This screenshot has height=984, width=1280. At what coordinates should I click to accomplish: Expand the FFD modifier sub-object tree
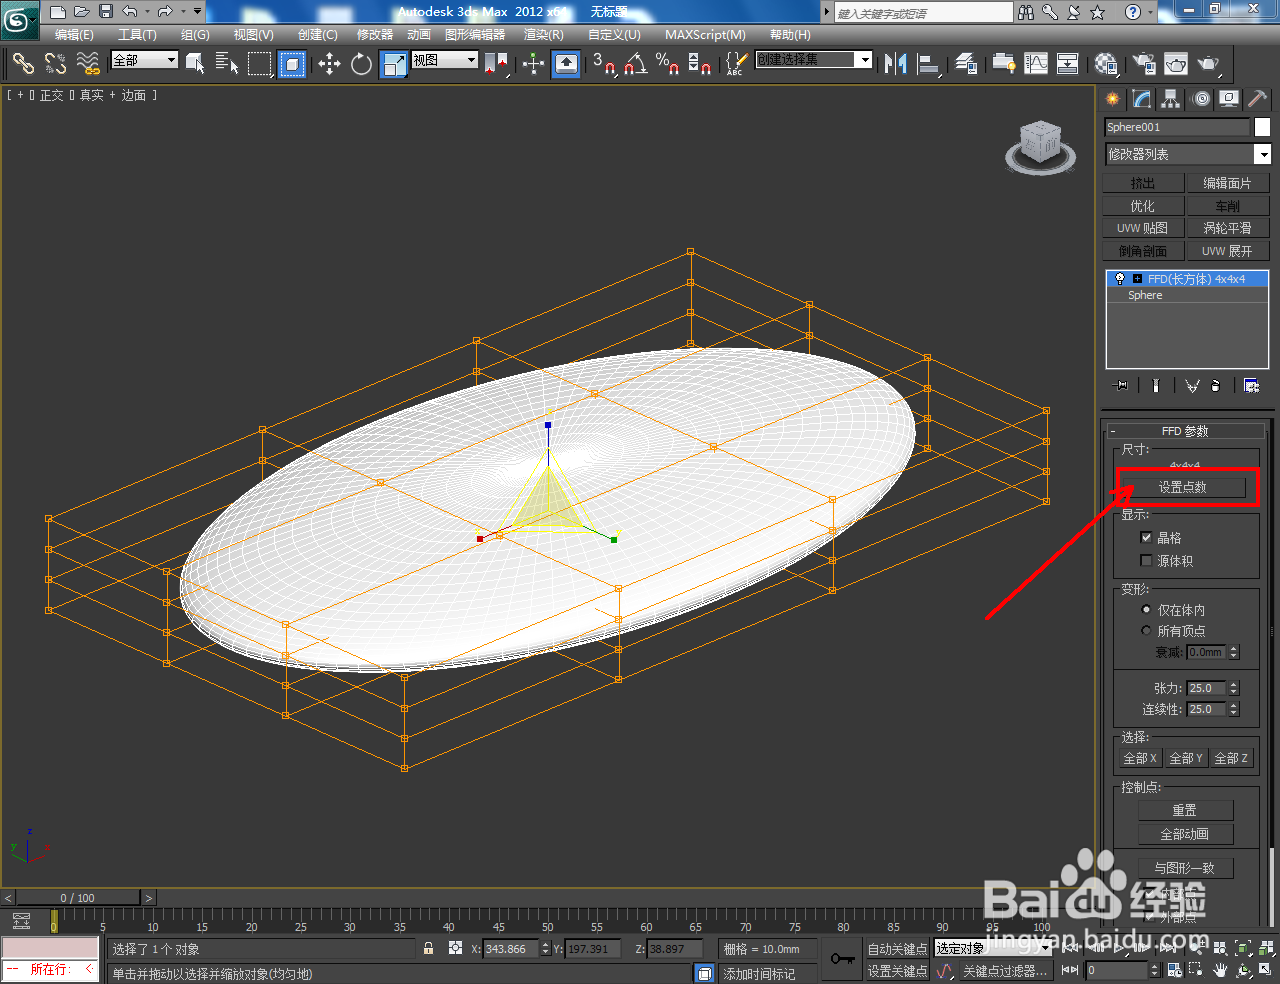click(x=1137, y=279)
